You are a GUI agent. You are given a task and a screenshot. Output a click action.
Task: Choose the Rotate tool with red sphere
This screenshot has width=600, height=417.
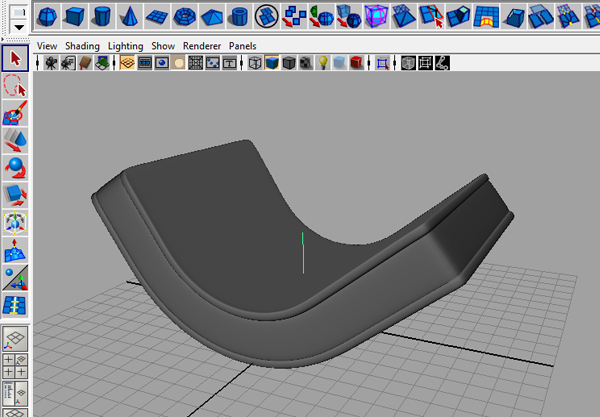click(x=16, y=167)
